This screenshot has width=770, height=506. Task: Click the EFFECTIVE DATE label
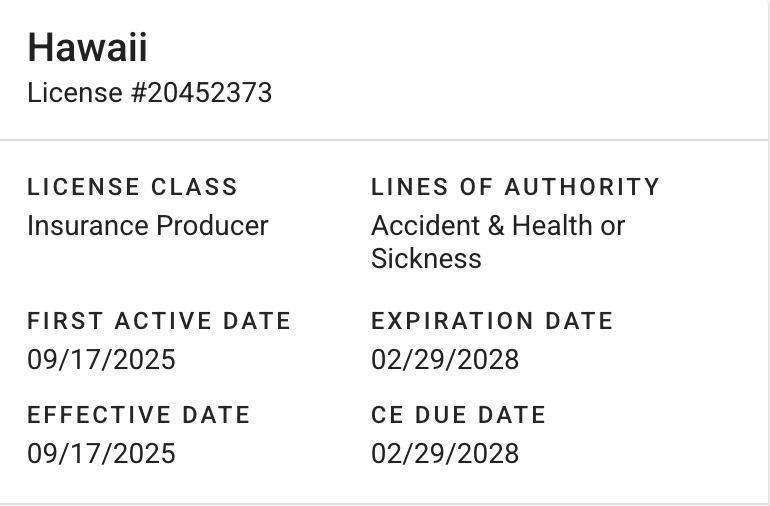point(138,415)
